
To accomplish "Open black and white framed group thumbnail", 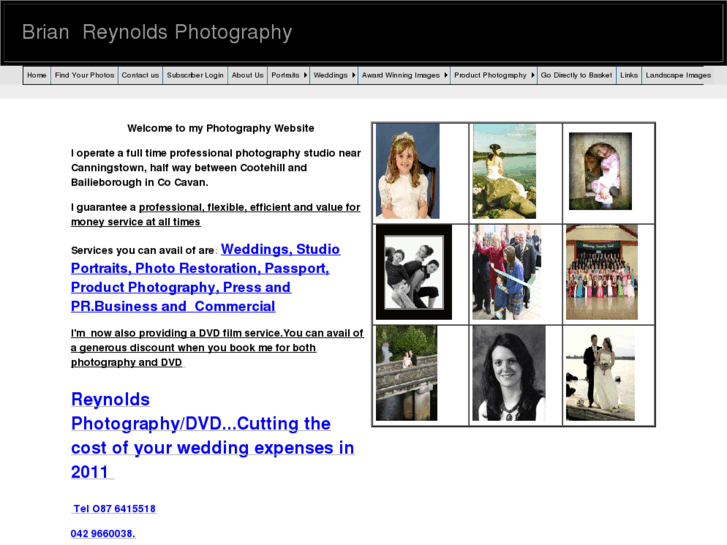I will (414, 272).
